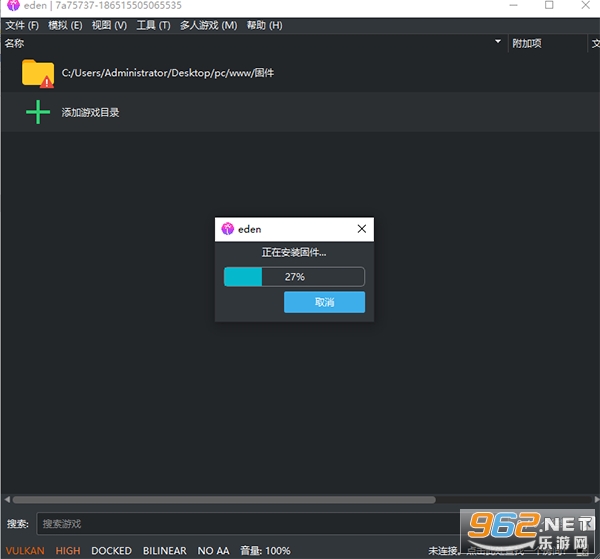Select the C:/Users/Administrator/Desktop/pc/www/固件 directory row
The height and width of the screenshot is (559, 600).
[300, 73]
